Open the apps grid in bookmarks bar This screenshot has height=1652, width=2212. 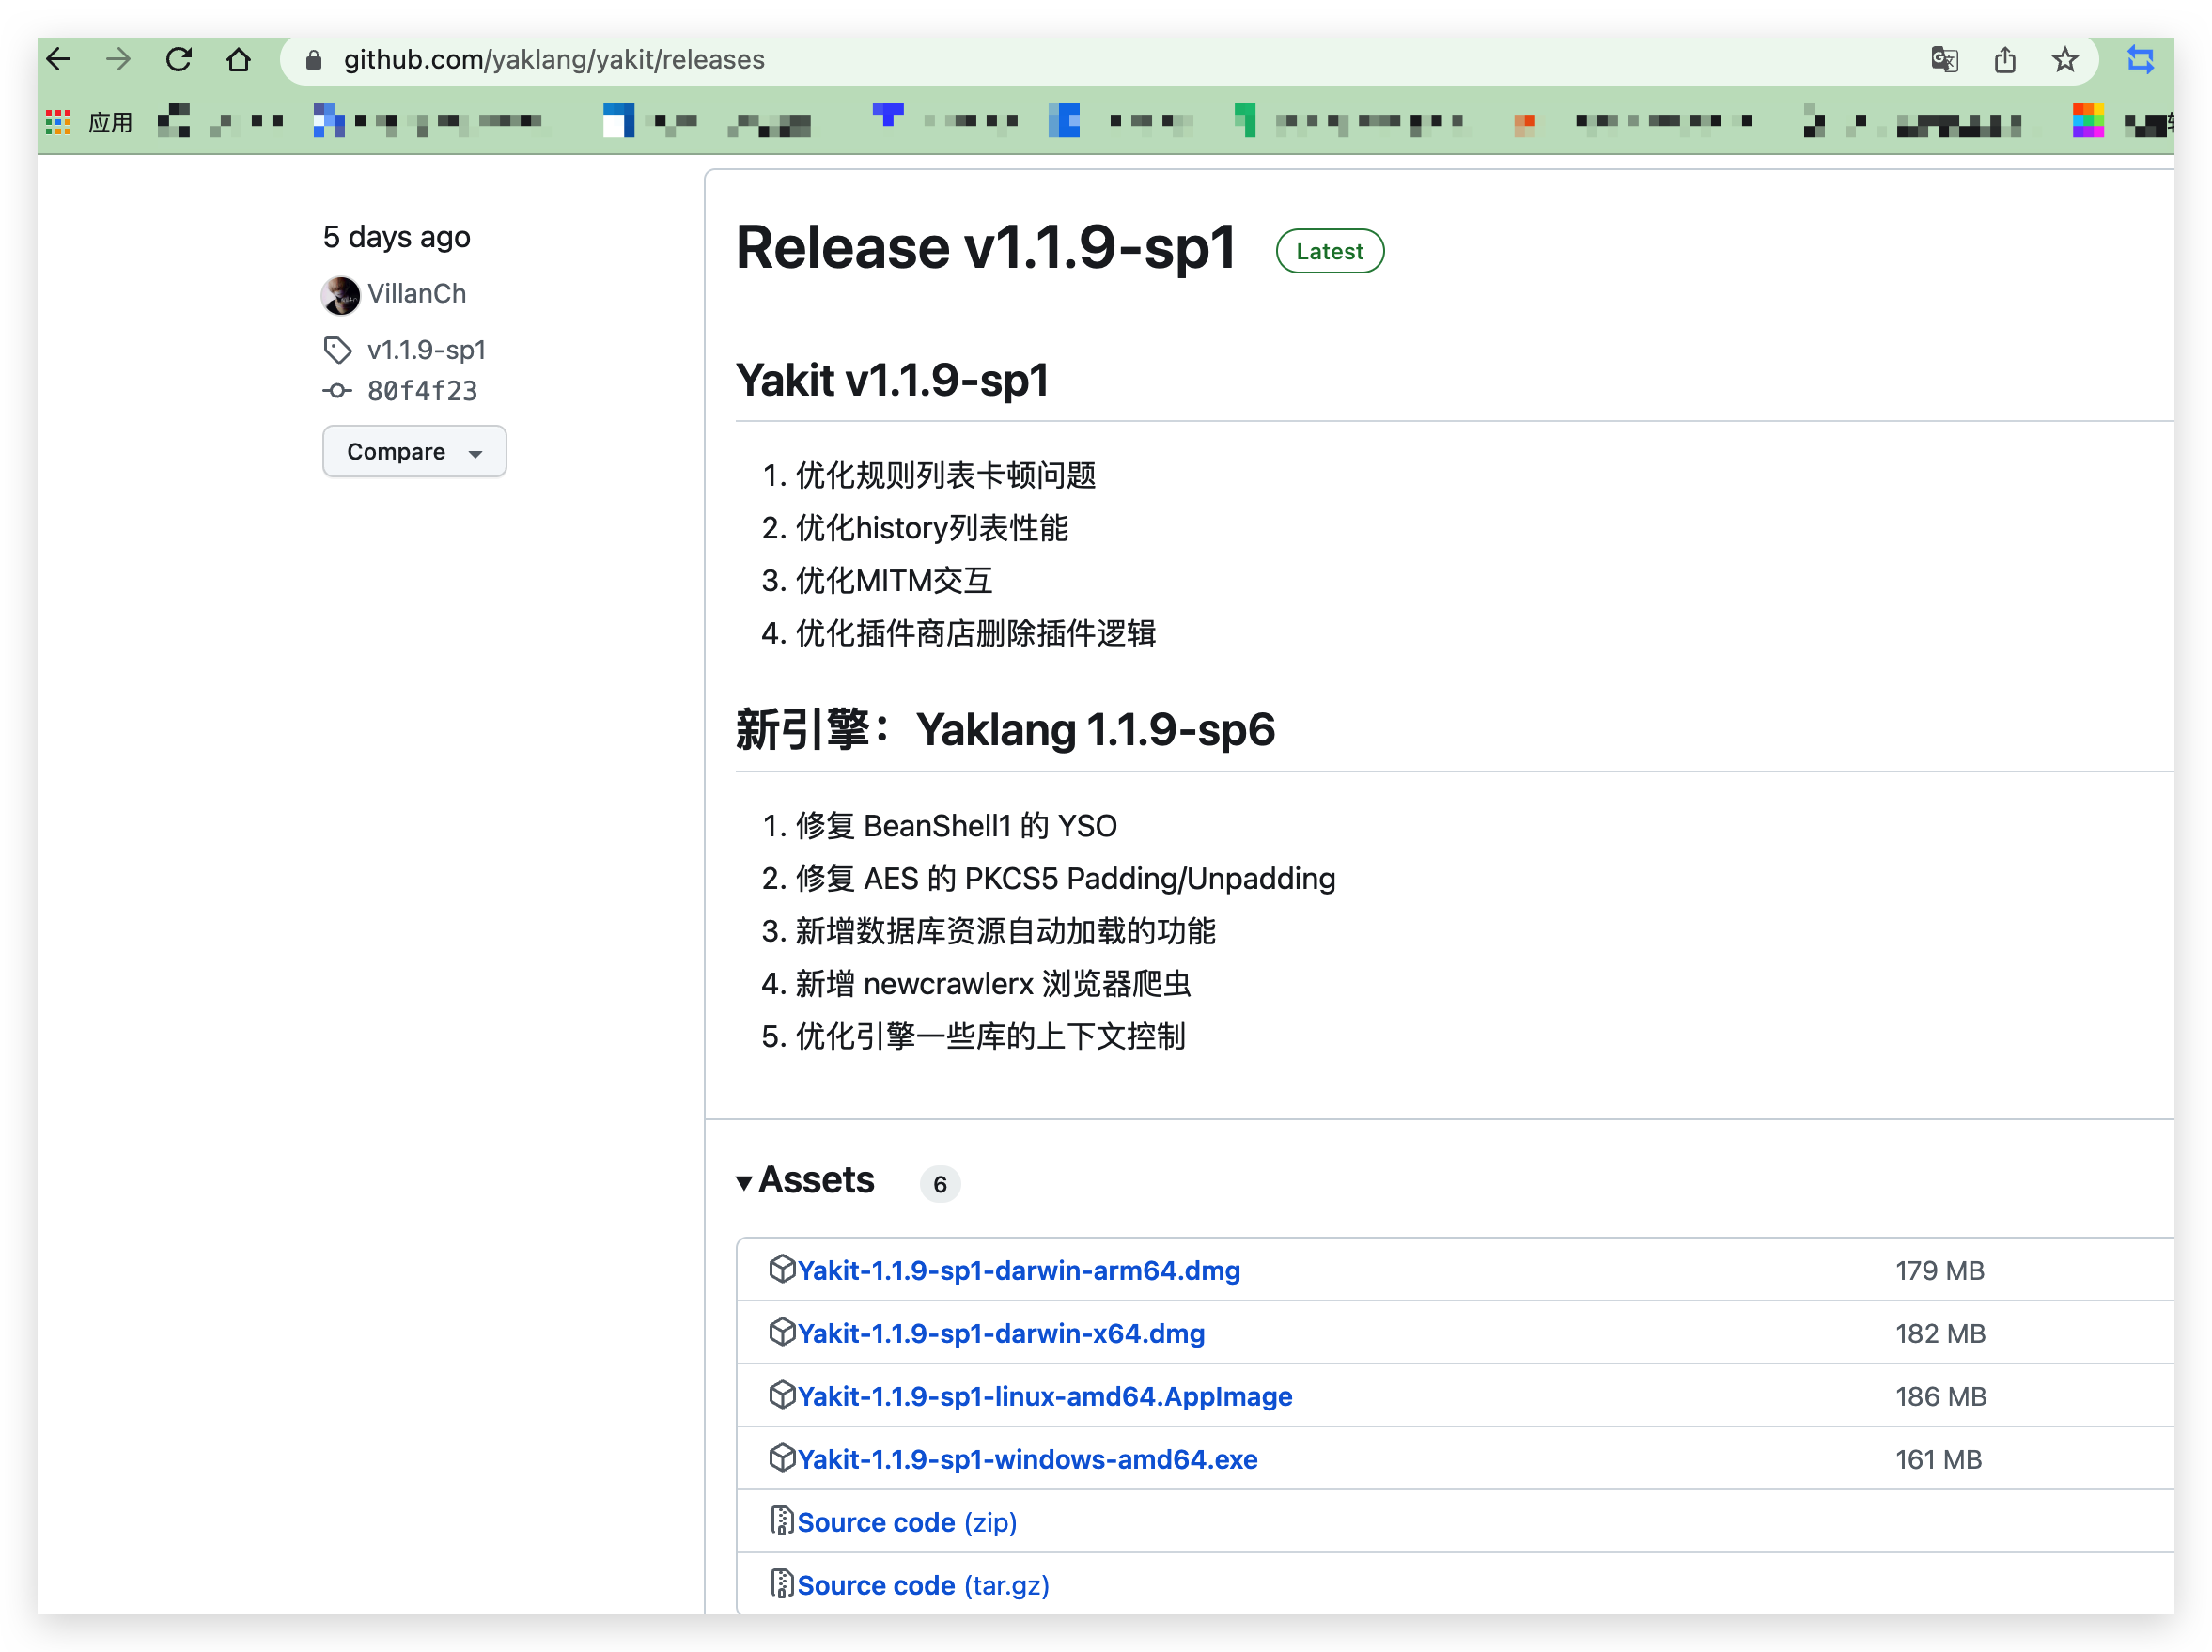tap(58, 122)
